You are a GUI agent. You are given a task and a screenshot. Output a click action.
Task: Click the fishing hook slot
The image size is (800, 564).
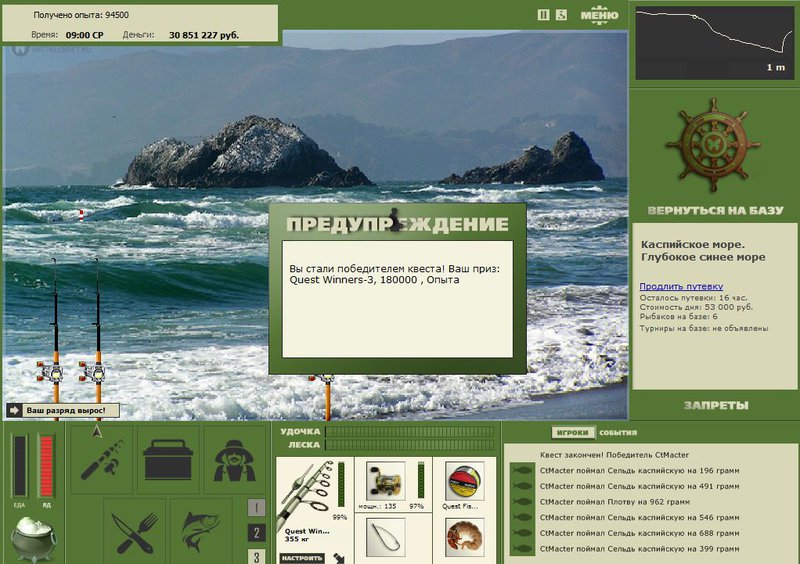[x=385, y=537]
